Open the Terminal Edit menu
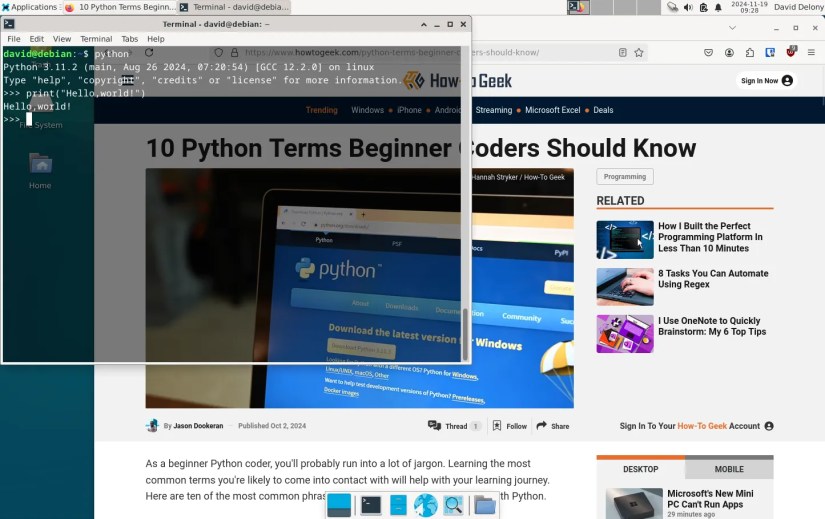Viewport: 825px width, 519px height. point(36,39)
